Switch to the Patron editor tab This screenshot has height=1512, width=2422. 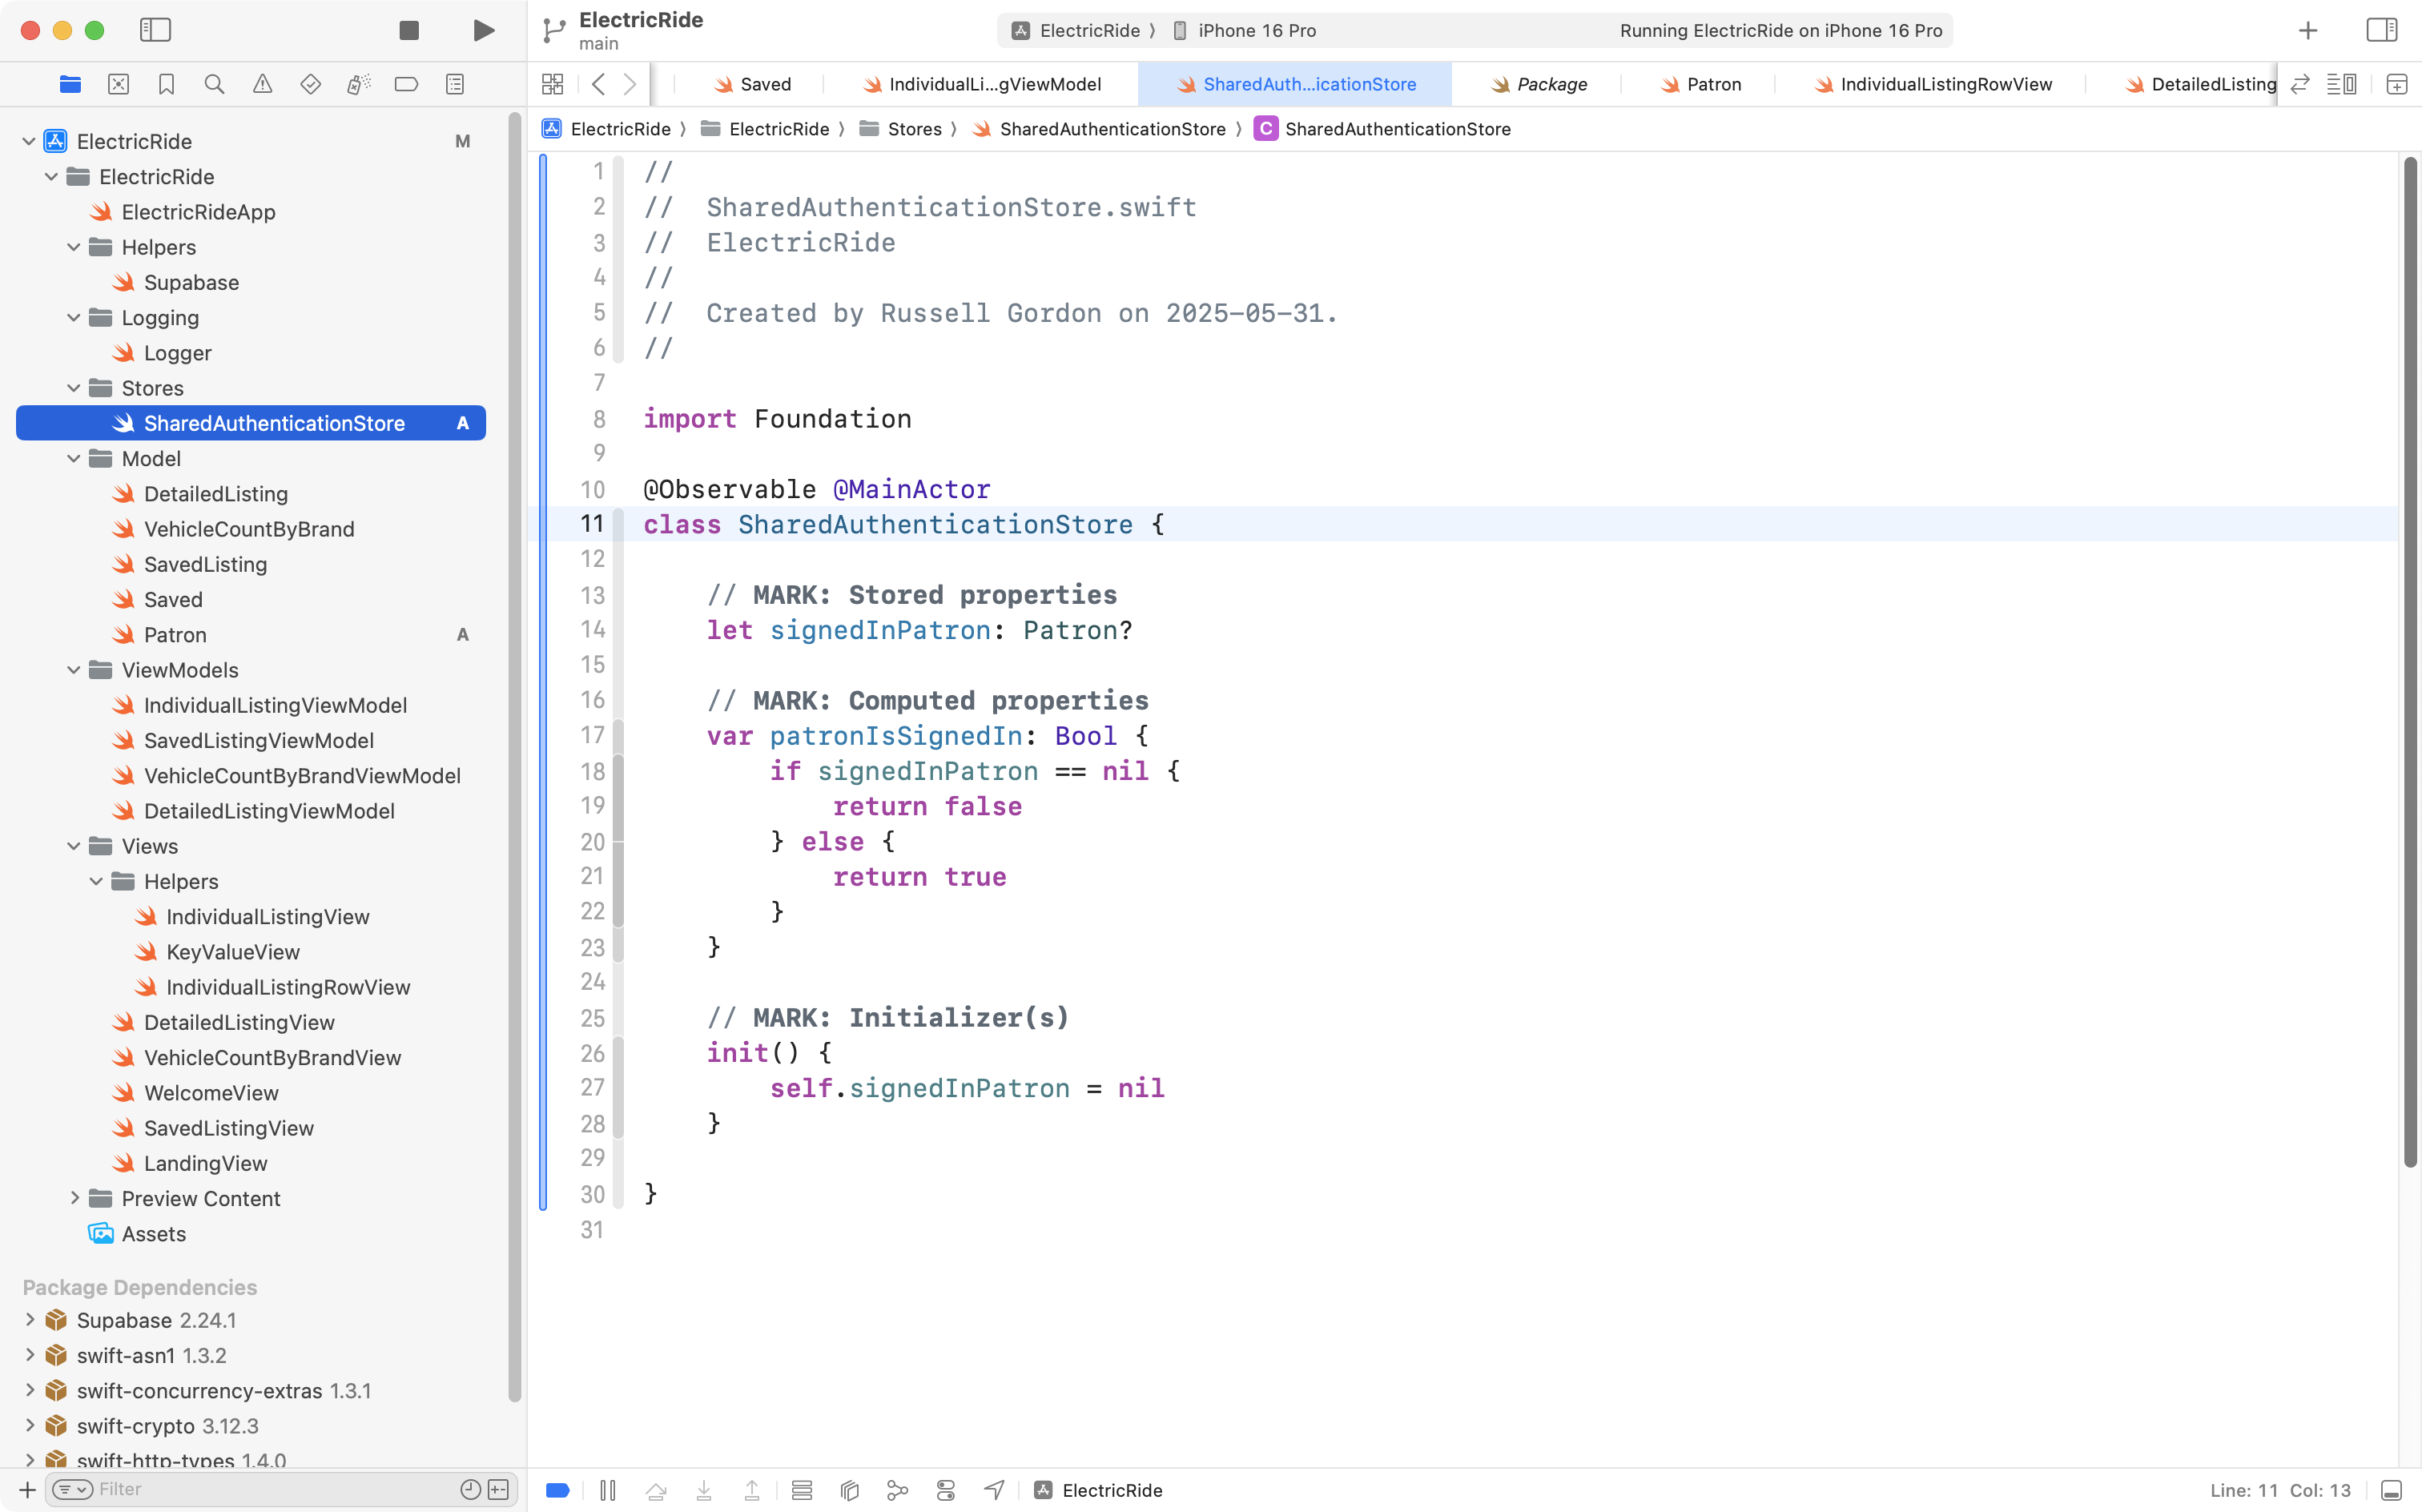[1712, 84]
